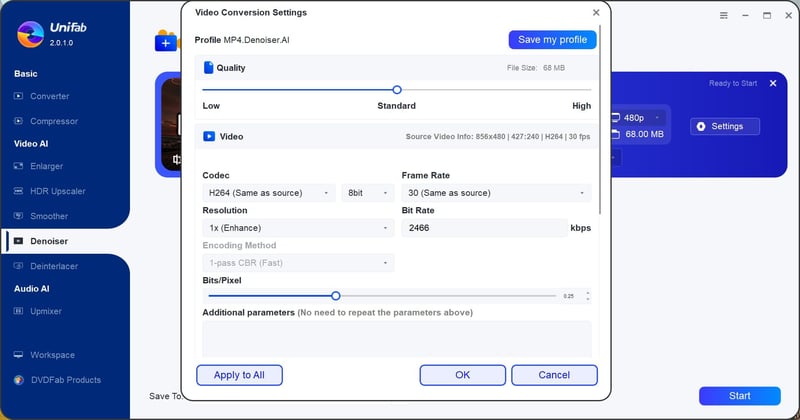
Task: Click the Bit Rate input field
Action: (484, 228)
